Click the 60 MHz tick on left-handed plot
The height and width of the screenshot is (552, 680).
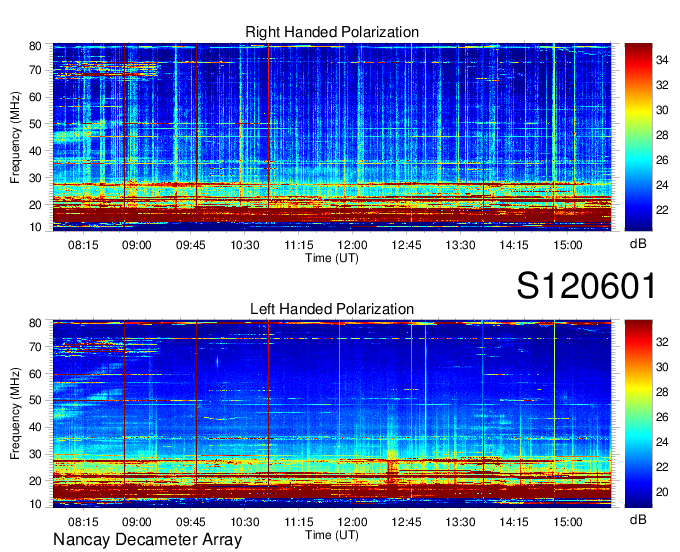click(x=35, y=374)
